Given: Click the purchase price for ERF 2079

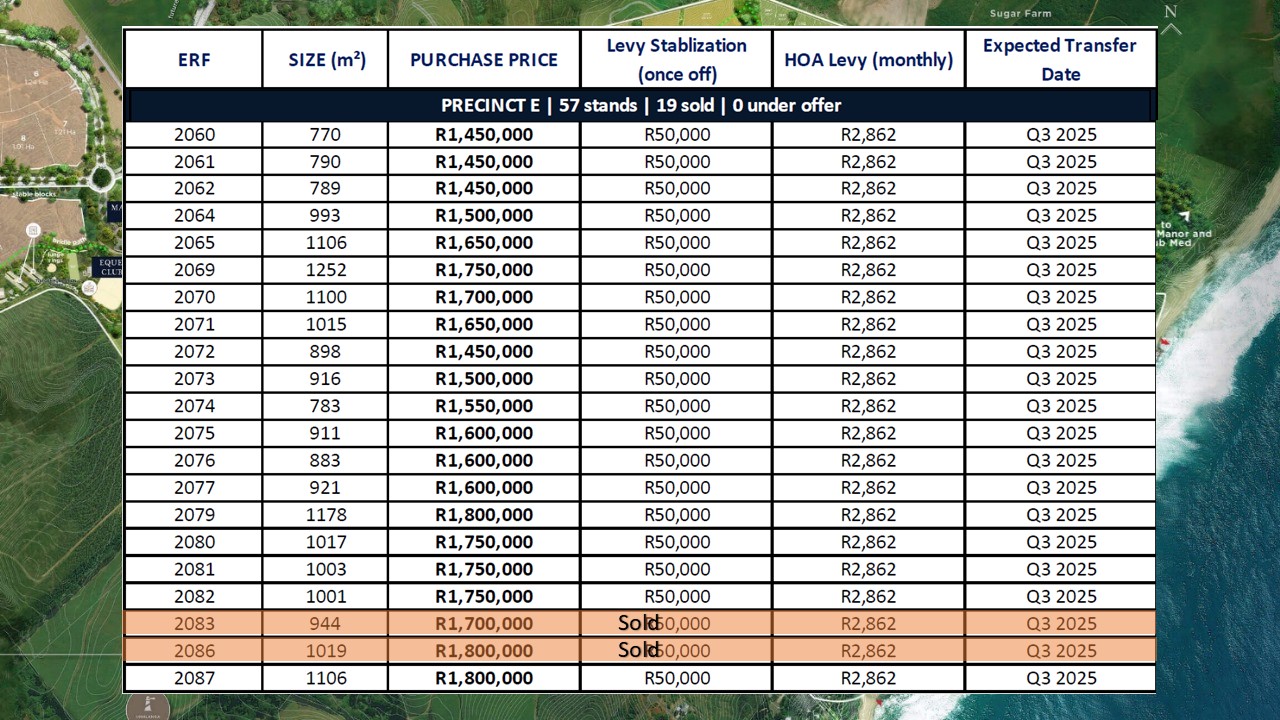Looking at the screenshot, I should coord(484,514).
